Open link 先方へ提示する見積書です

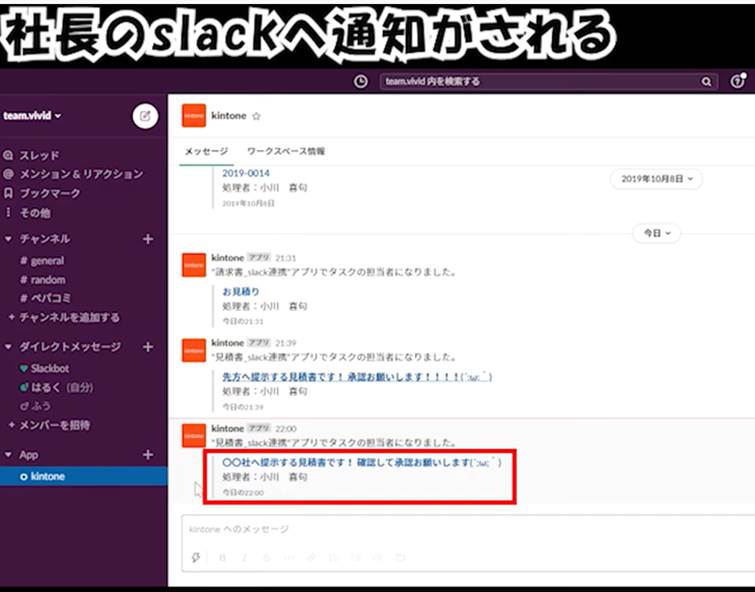tap(357, 377)
